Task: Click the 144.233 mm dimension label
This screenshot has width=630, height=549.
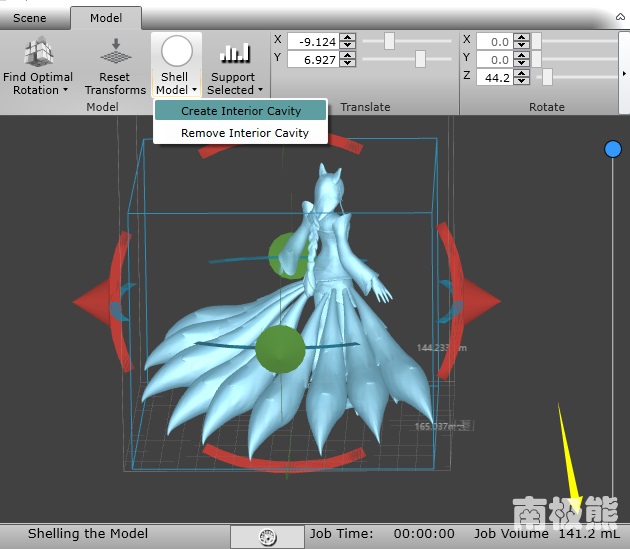Action: (442, 347)
